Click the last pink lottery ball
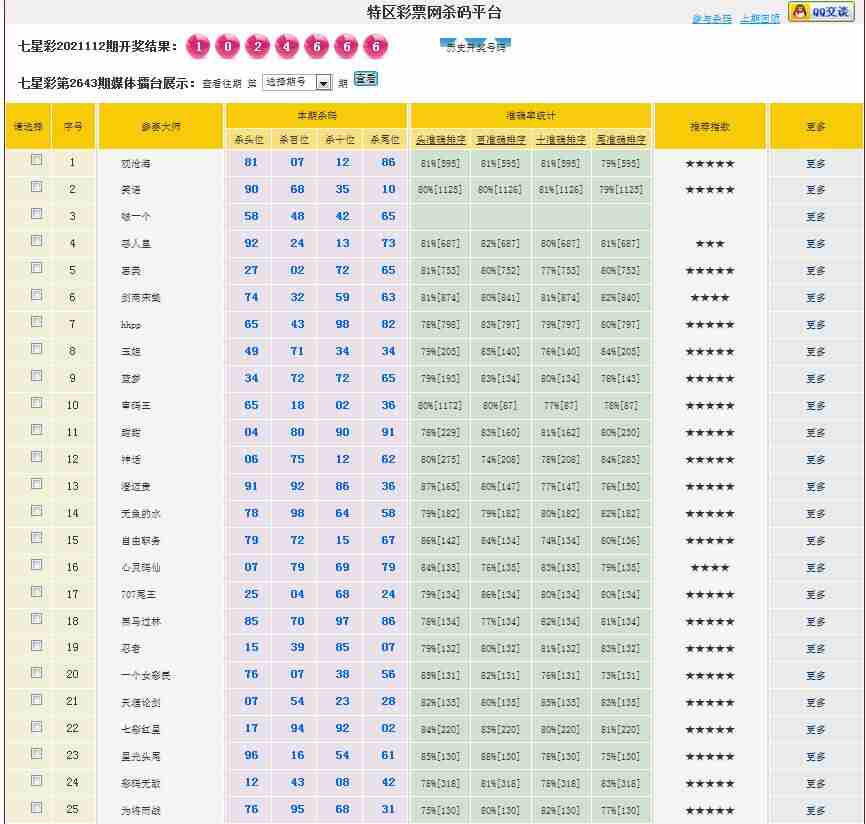The image size is (866, 824). tap(375, 47)
